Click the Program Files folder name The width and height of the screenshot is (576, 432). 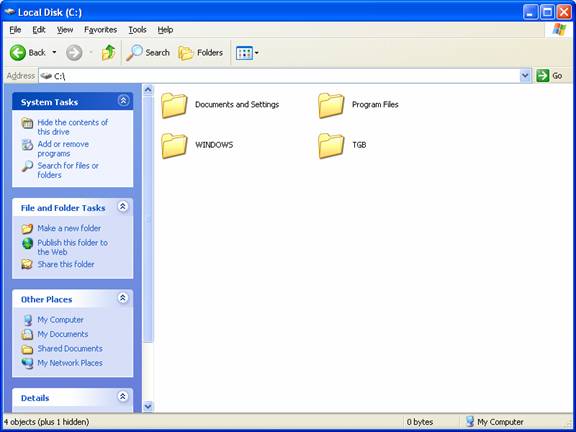[375, 105]
